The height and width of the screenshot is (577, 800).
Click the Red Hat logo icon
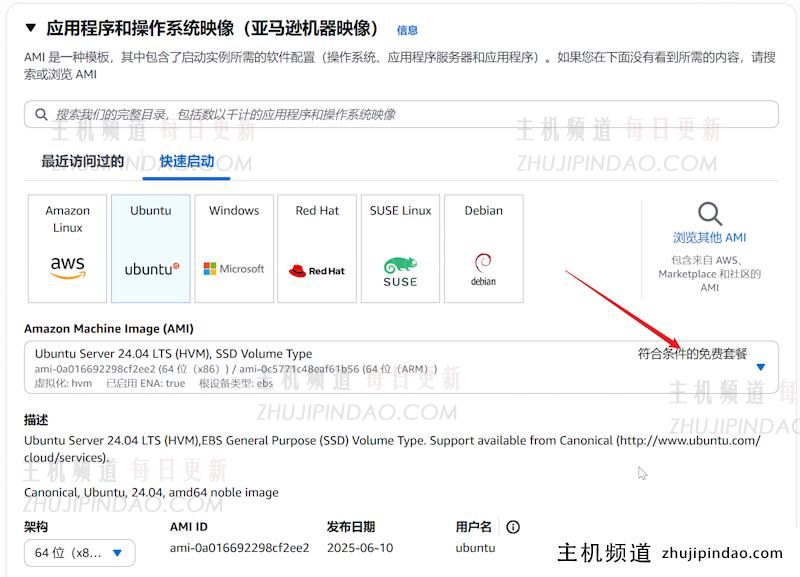317,271
